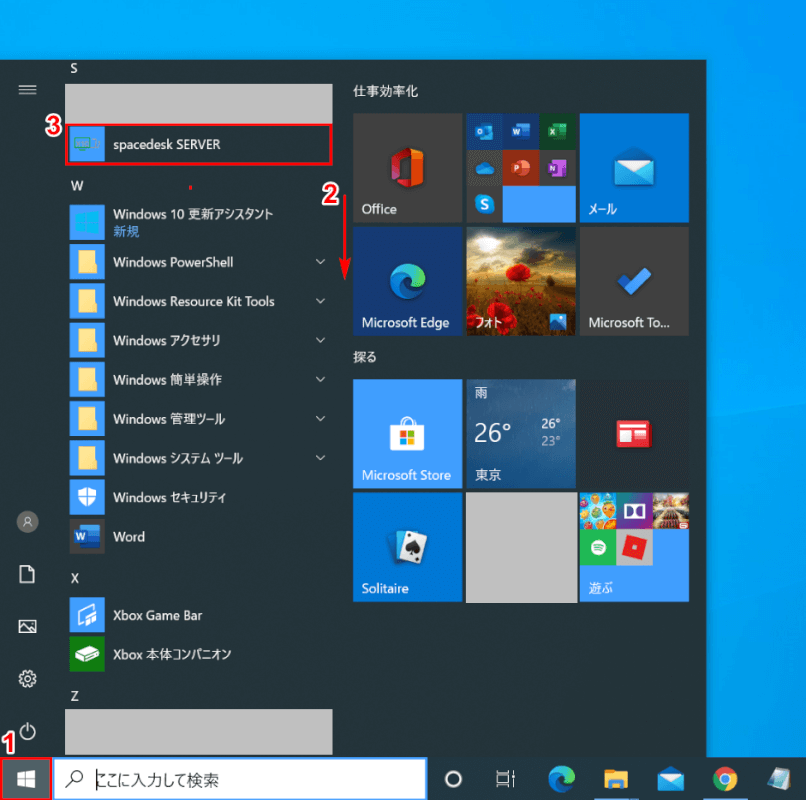This screenshot has height=800, width=806.
Task: Open the Solitaire tile
Action: 408,547
